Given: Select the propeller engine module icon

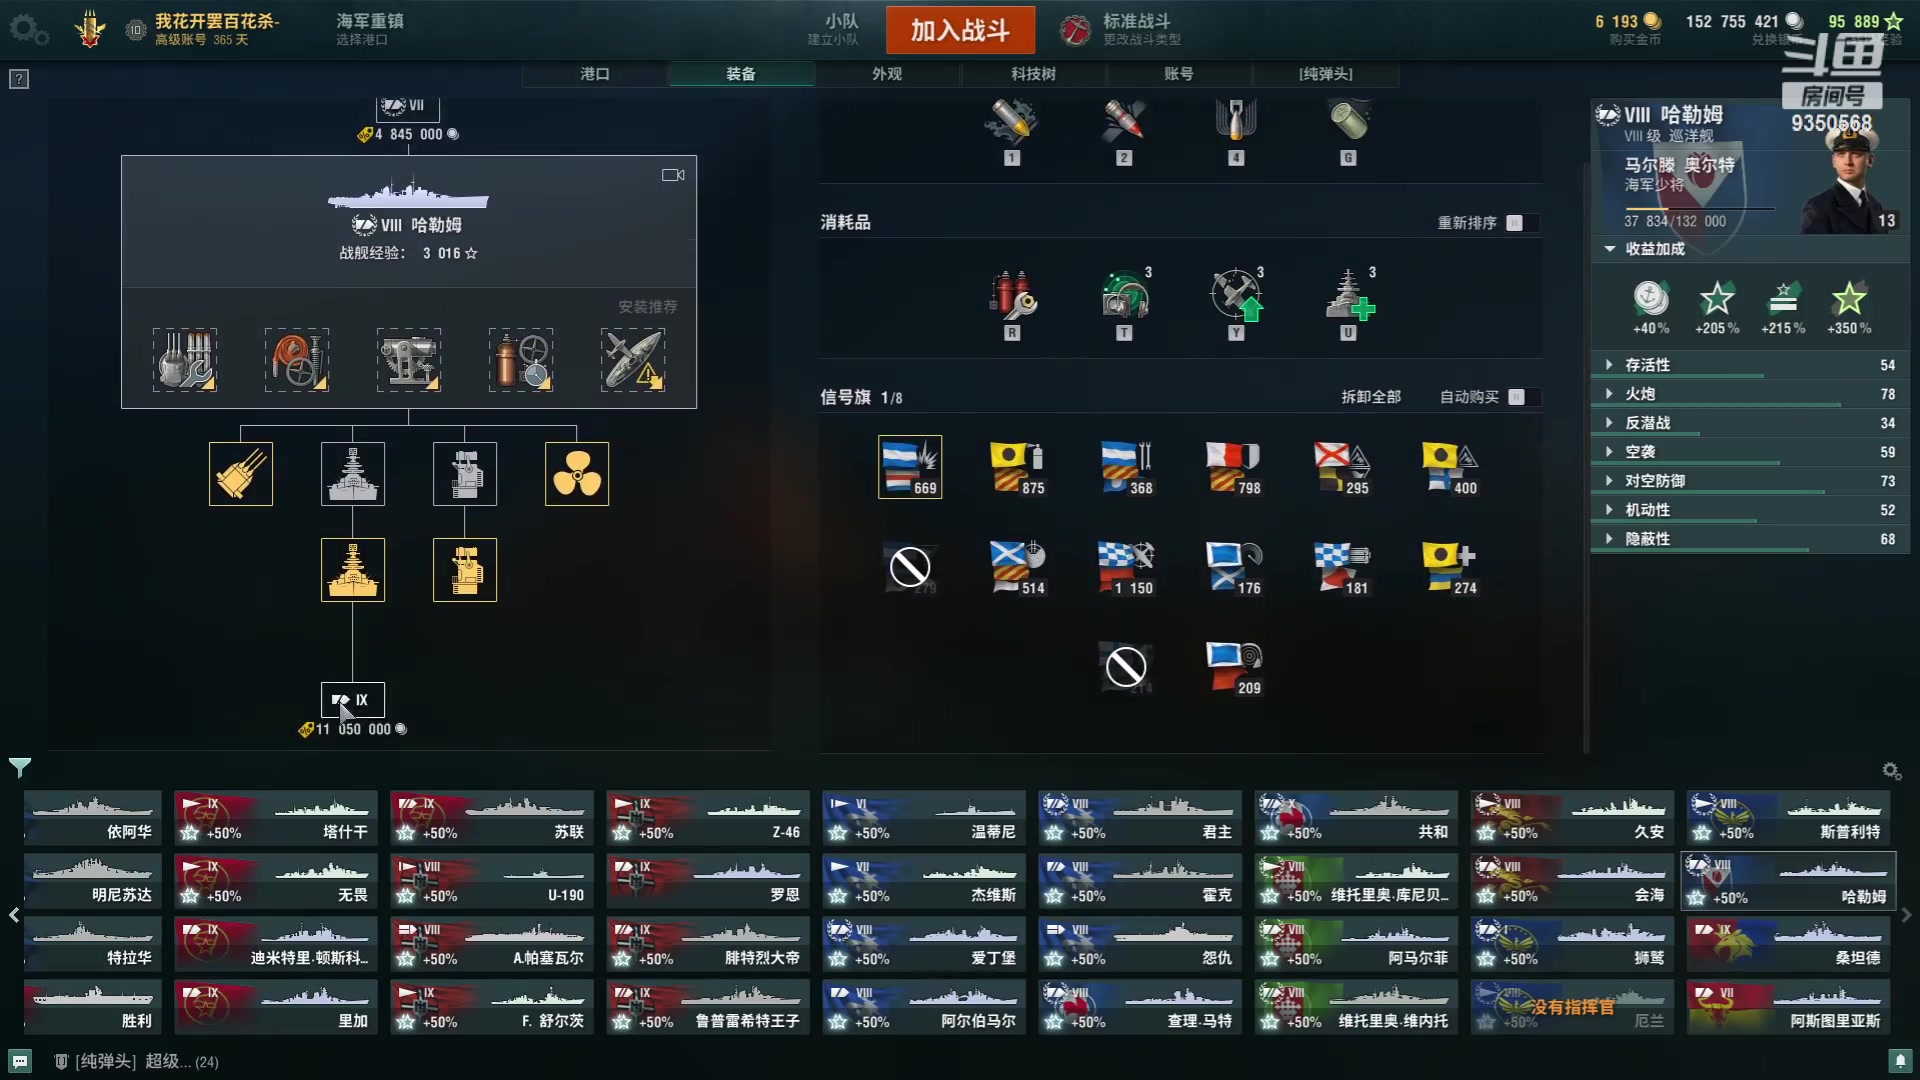Looking at the screenshot, I should click(577, 474).
